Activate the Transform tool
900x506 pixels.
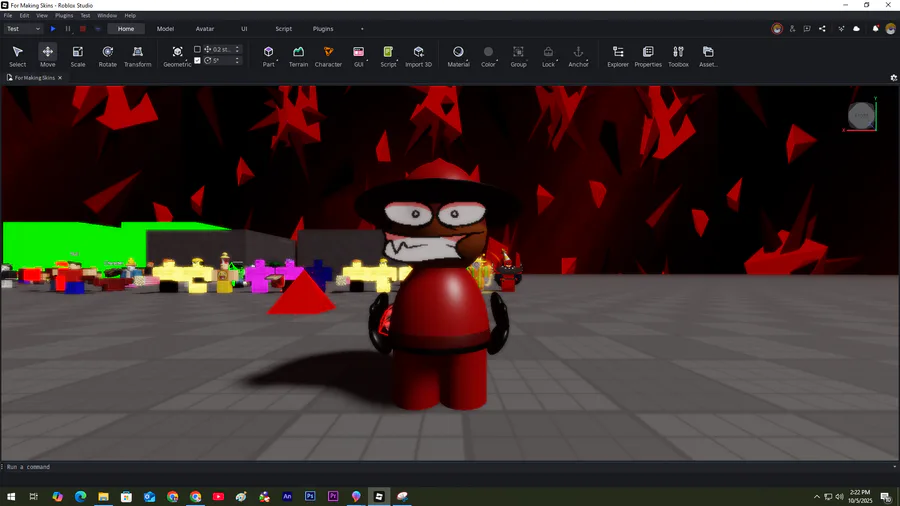pos(138,56)
